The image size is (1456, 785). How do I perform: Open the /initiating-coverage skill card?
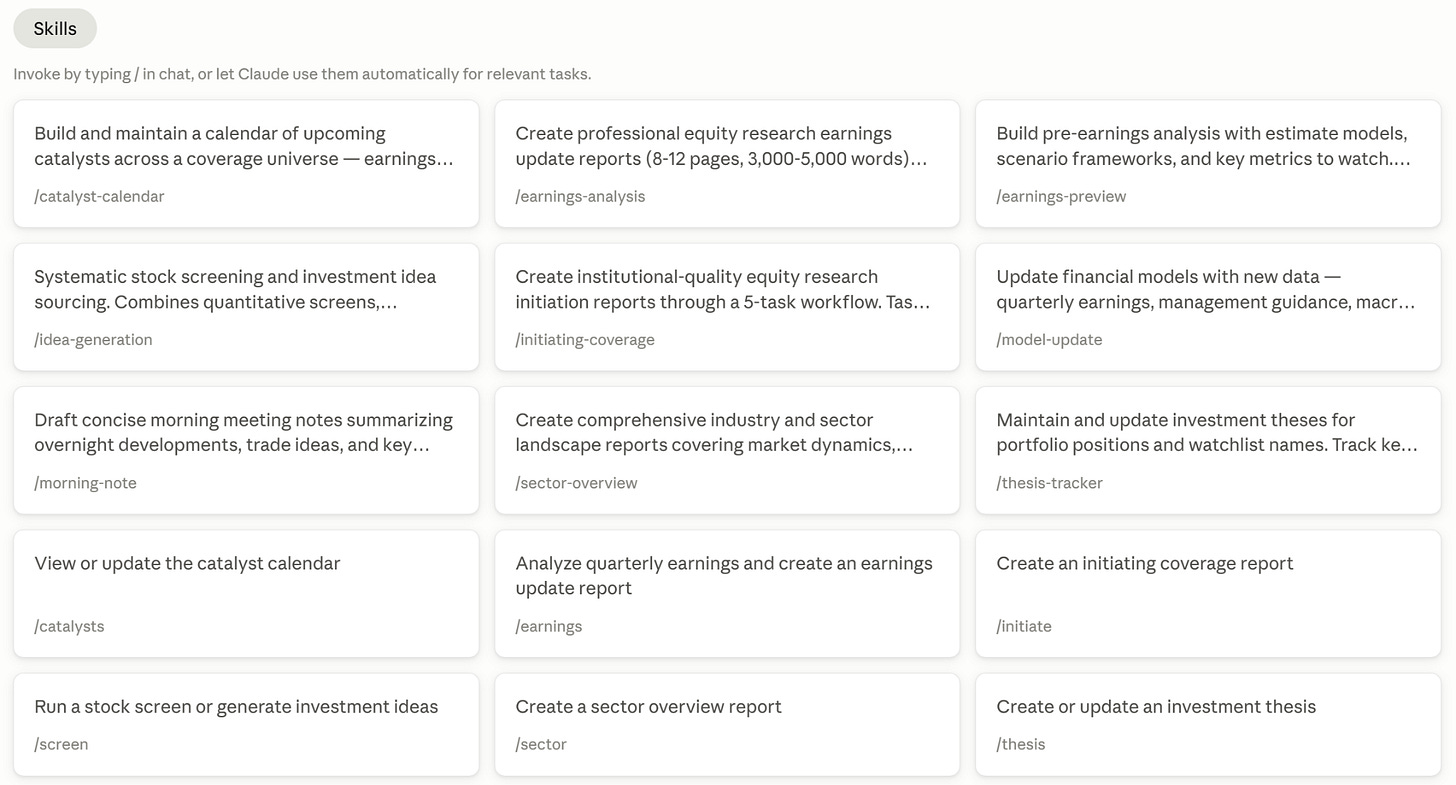coord(727,307)
